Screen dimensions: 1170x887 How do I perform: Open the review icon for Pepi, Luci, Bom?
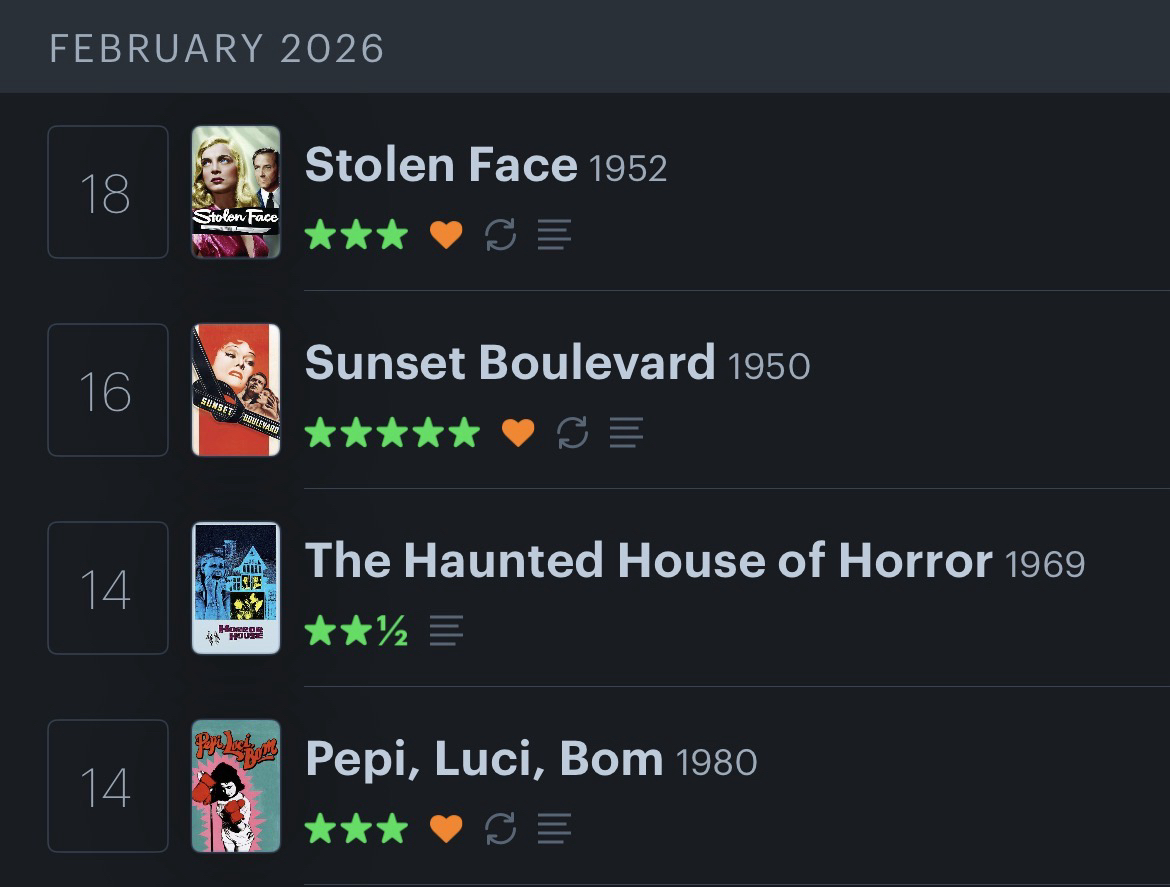point(554,829)
